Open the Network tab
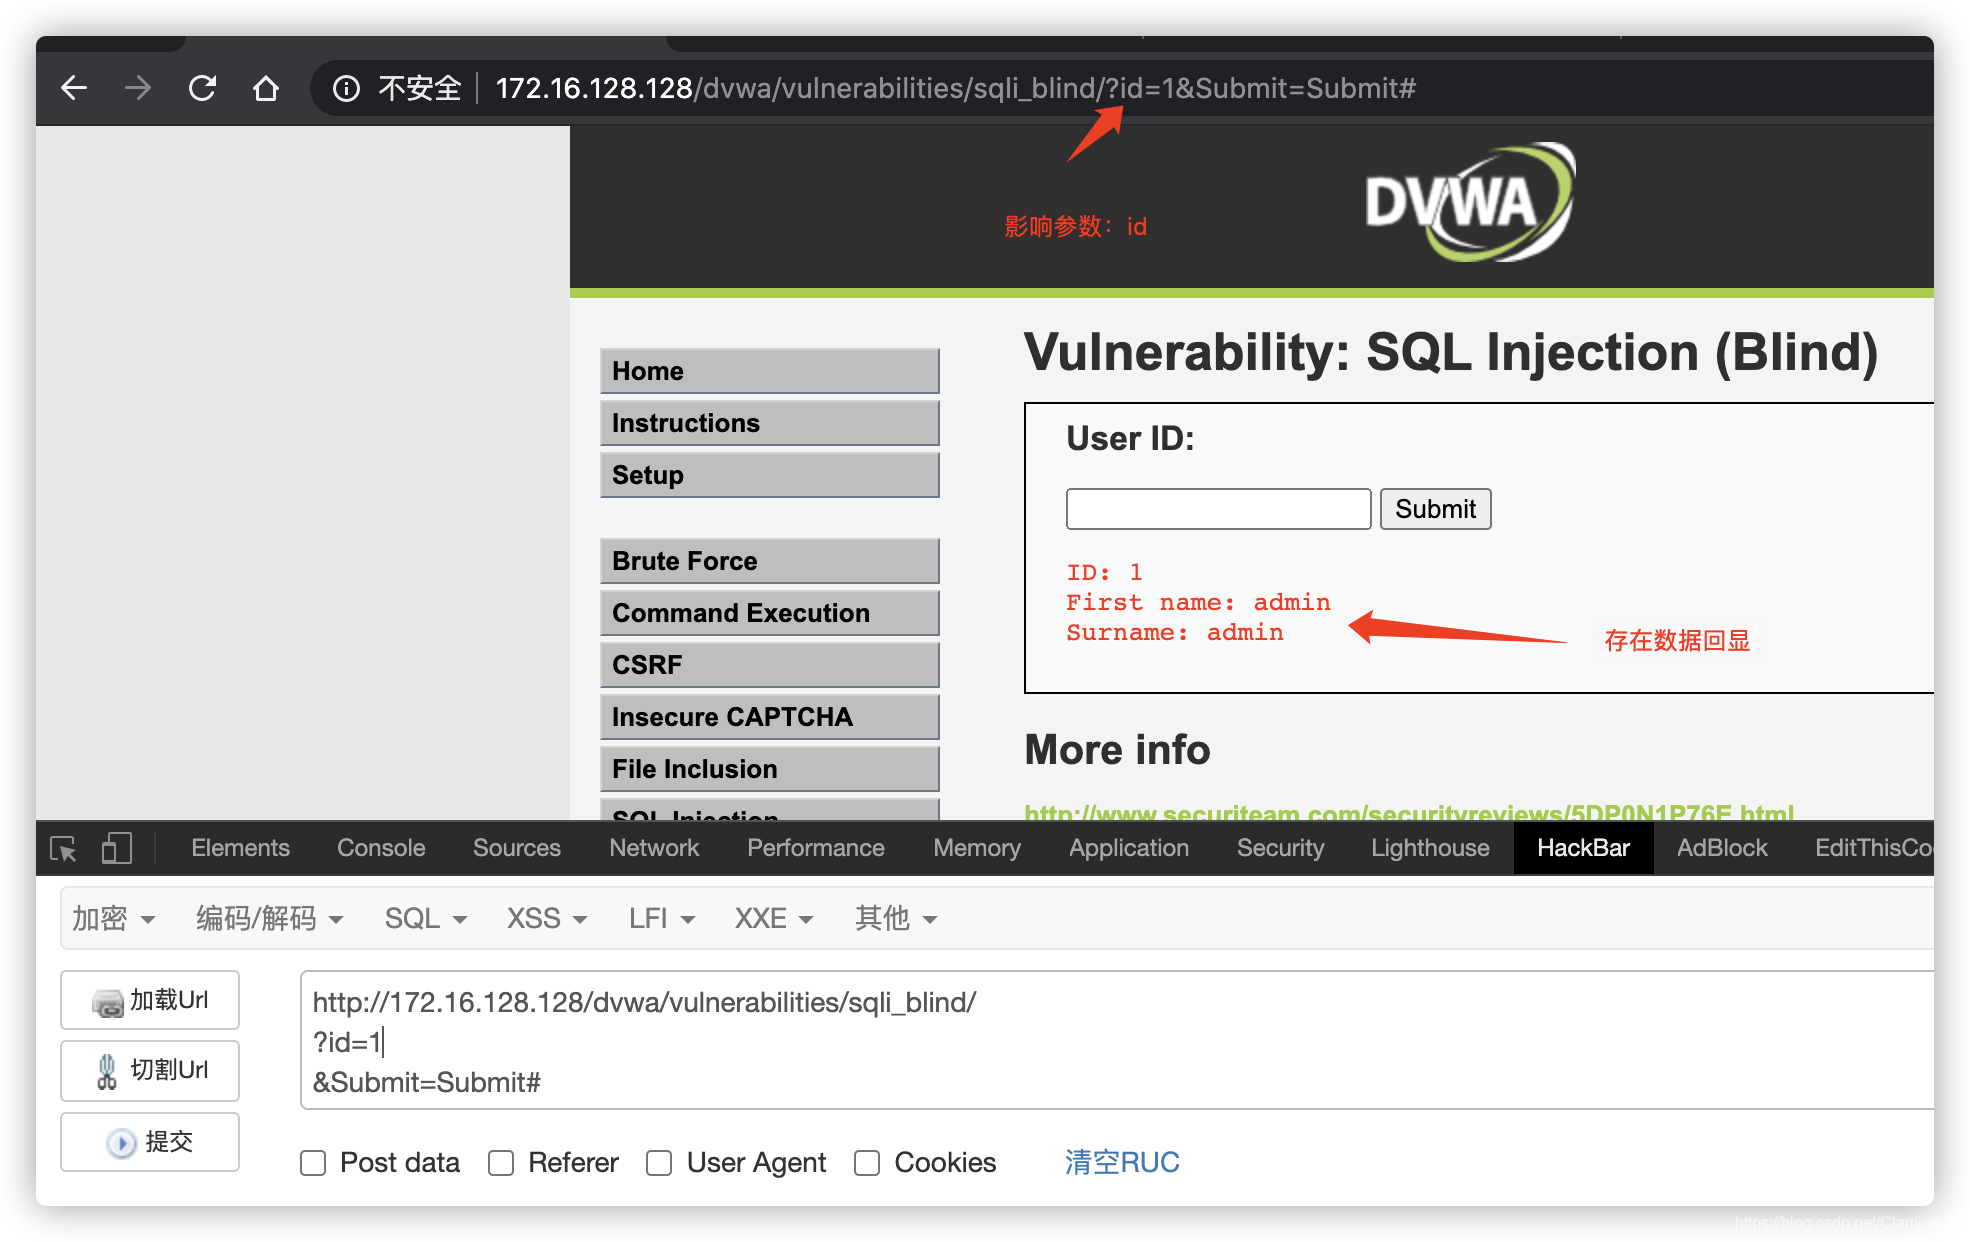 coord(654,848)
